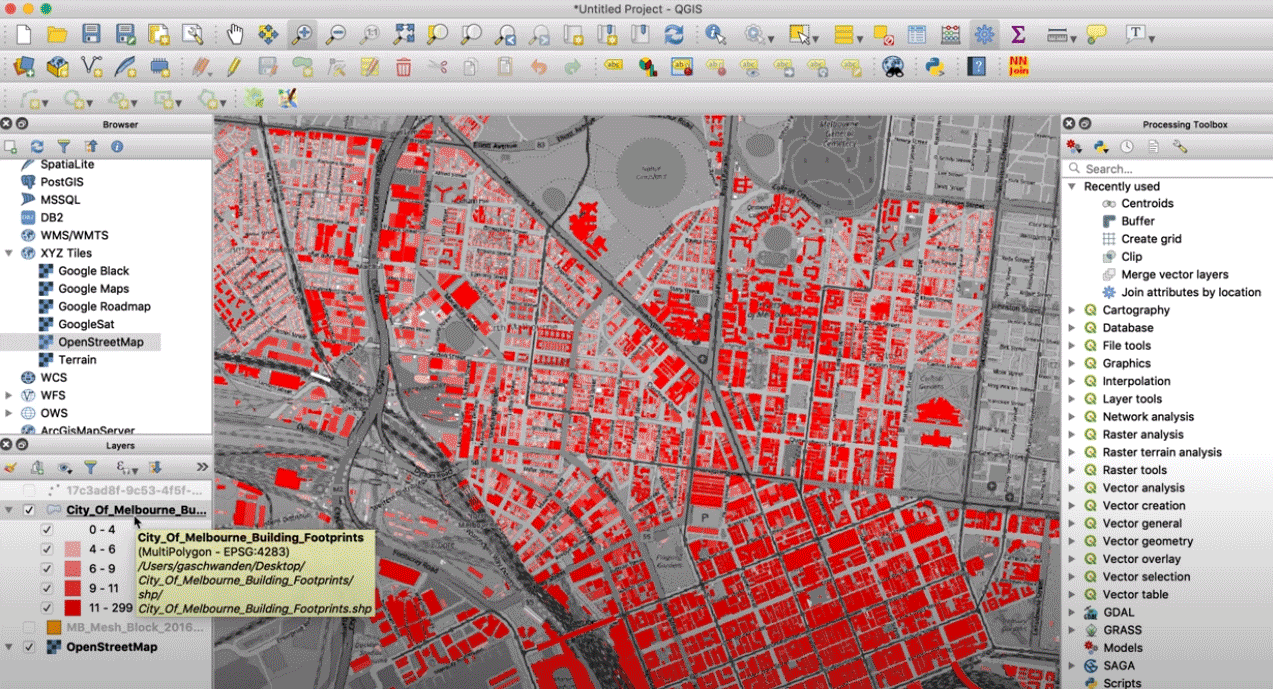Launch the NN Join plugin

(1018, 67)
